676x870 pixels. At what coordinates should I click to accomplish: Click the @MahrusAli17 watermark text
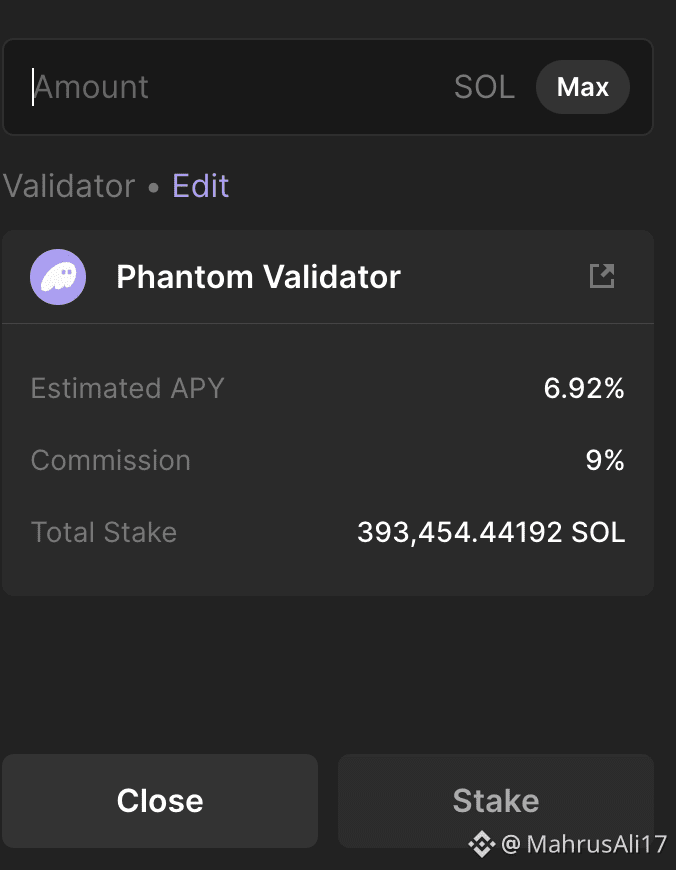click(576, 845)
